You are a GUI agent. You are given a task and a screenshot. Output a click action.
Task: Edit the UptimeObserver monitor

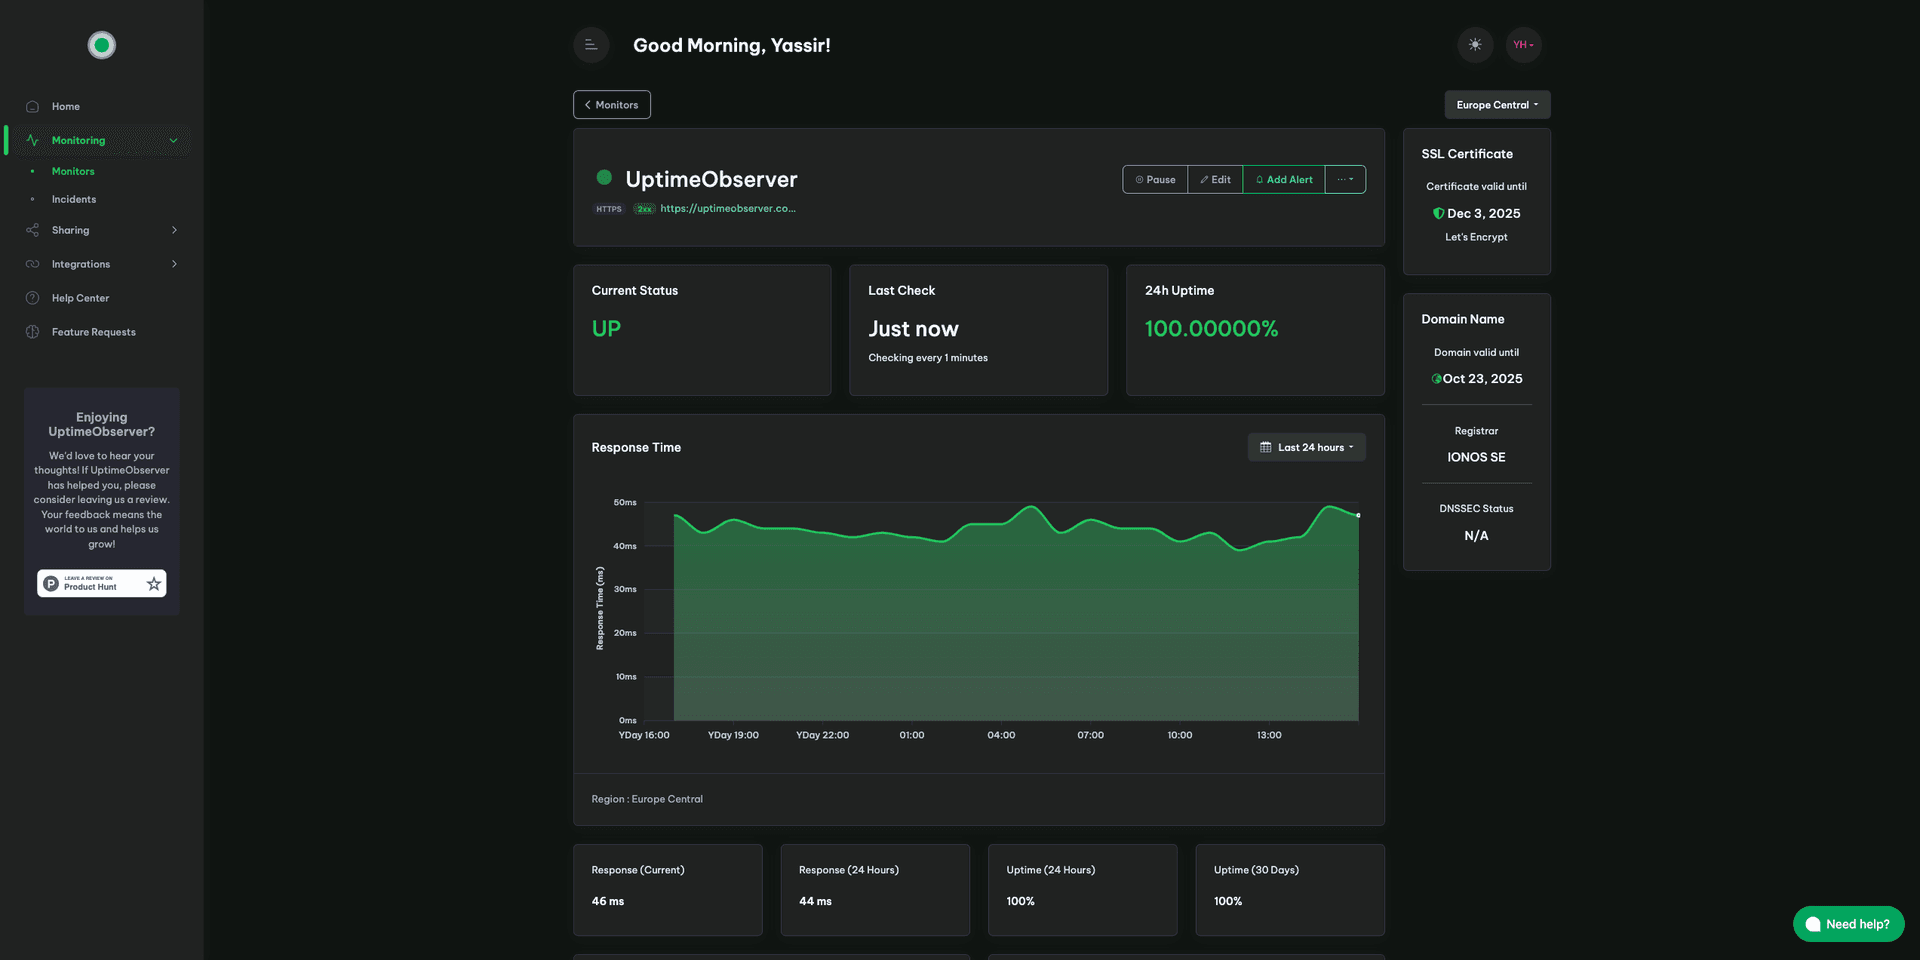coord(1215,180)
